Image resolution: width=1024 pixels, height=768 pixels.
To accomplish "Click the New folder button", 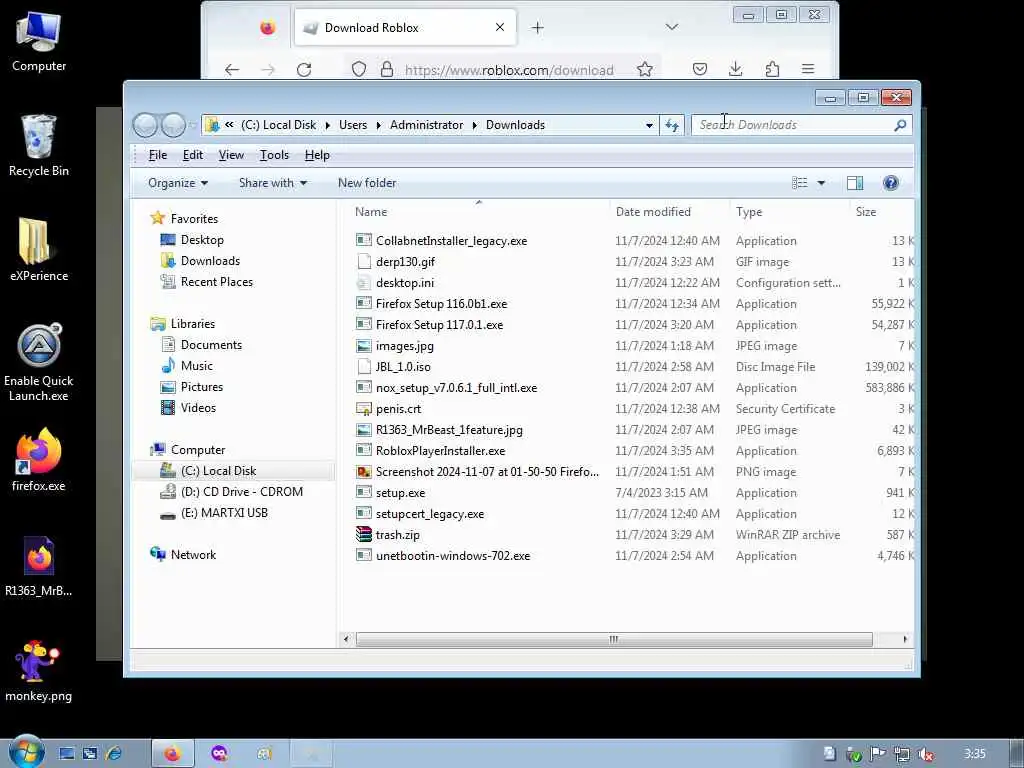I will [367, 183].
